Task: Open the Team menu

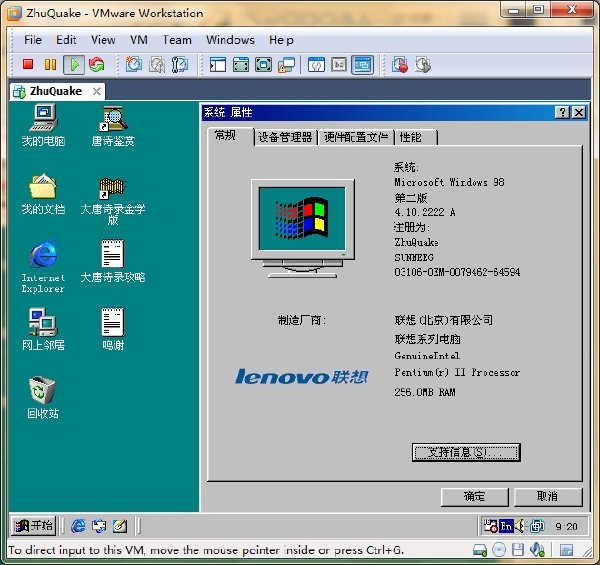Action: tap(177, 40)
